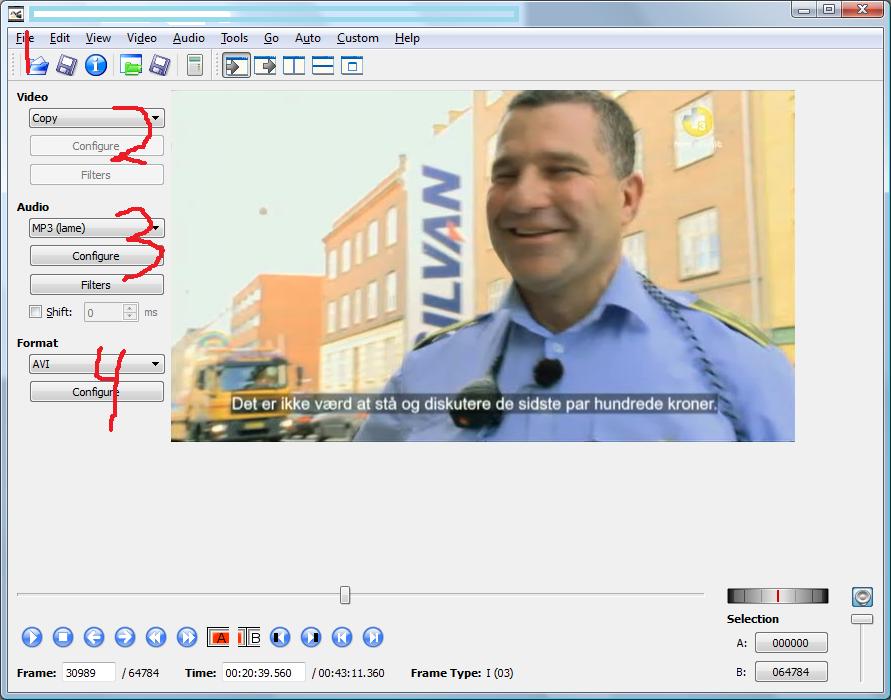Open the File menu
The image size is (891, 700).
point(25,38)
